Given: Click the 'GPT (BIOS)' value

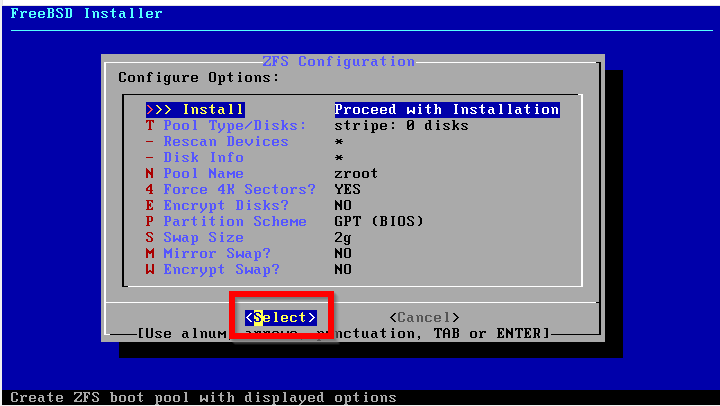Looking at the screenshot, I should tap(379, 222).
